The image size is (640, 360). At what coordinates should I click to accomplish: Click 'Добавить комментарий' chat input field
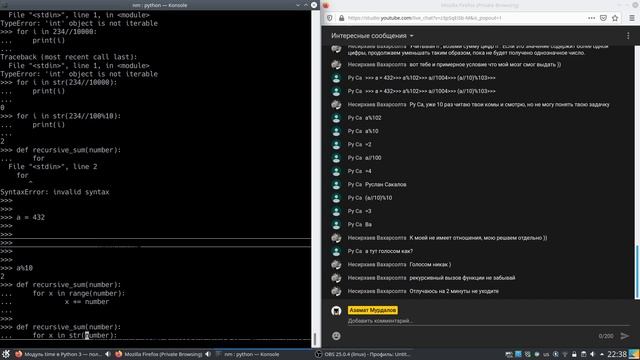pyautogui.click(x=488, y=321)
